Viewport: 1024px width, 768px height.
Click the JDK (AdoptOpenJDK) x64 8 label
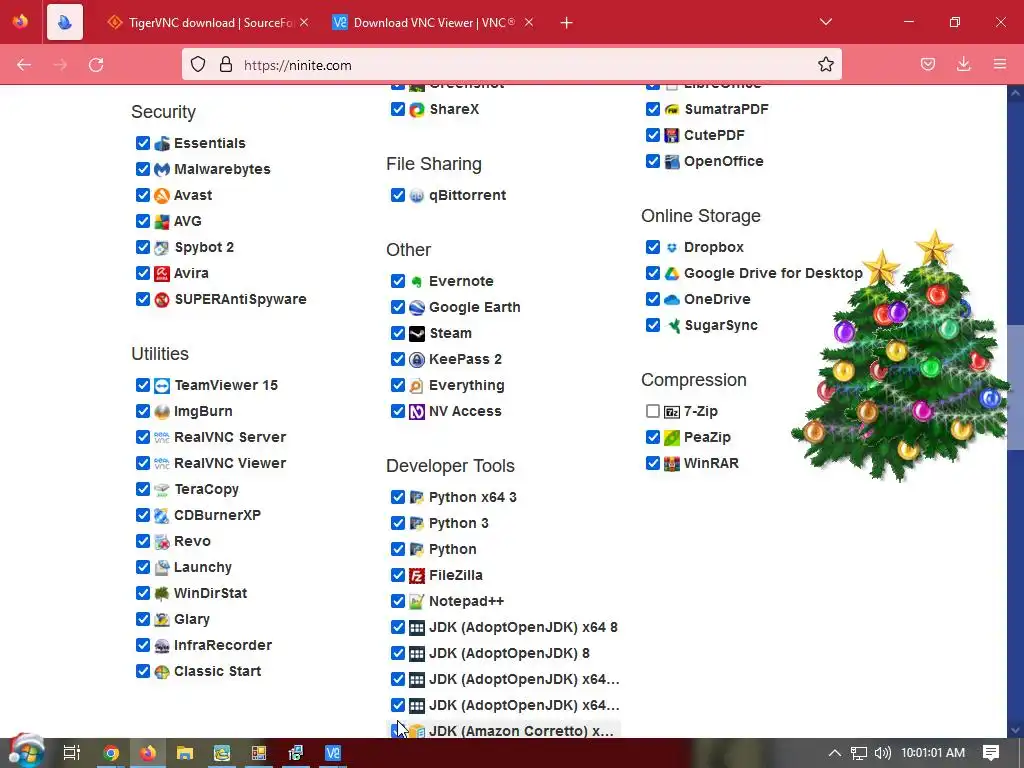(523, 627)
